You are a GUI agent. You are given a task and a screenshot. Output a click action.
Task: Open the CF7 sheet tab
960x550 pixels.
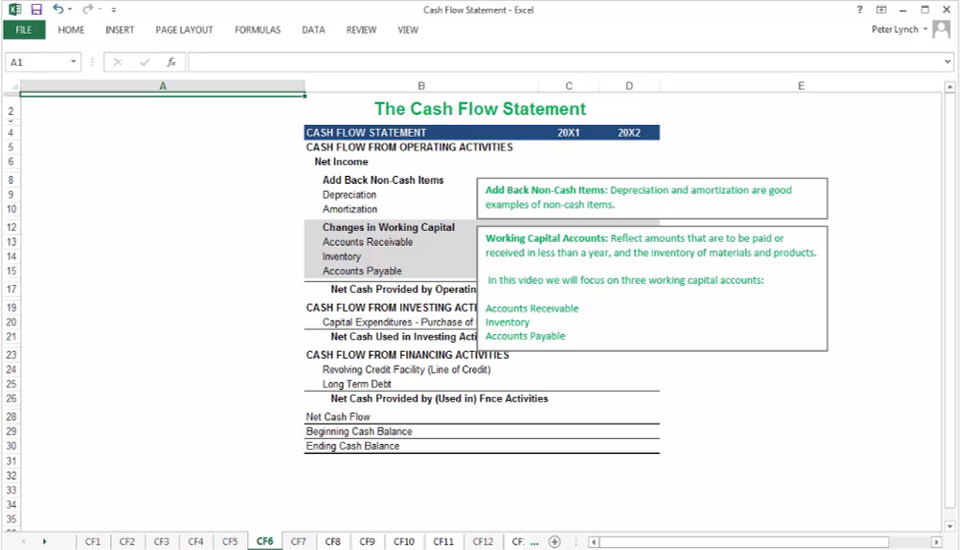299,541
